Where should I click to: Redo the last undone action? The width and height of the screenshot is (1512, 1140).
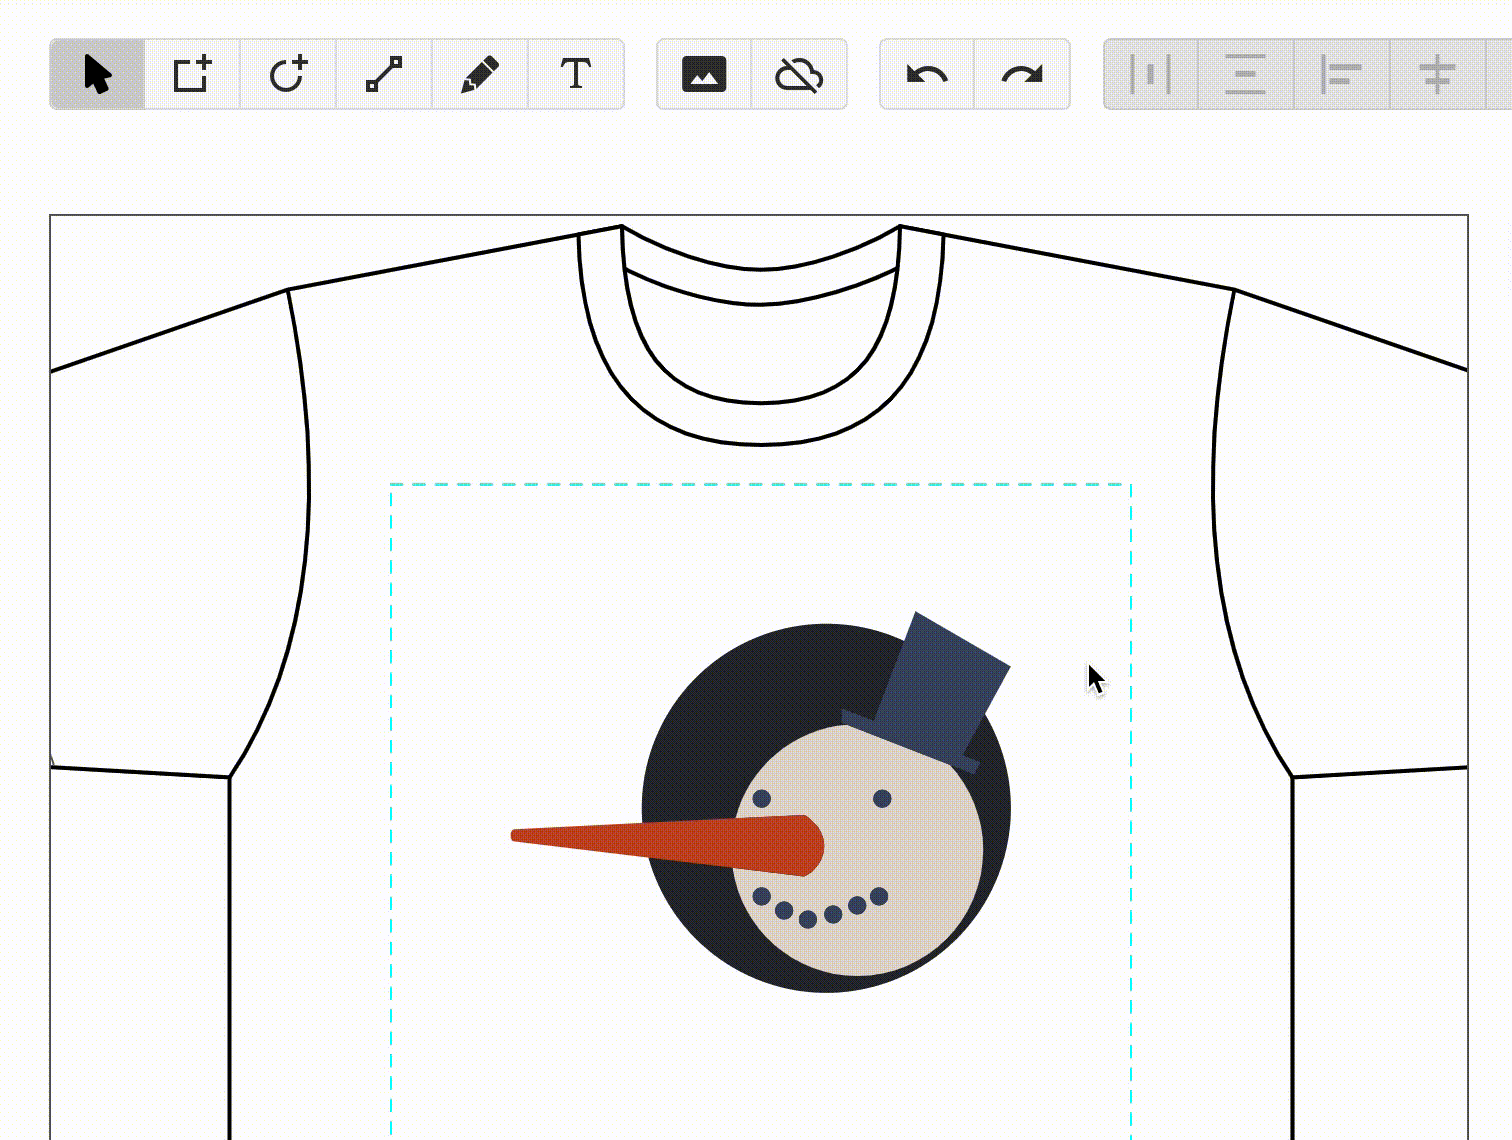(1022, 75)
